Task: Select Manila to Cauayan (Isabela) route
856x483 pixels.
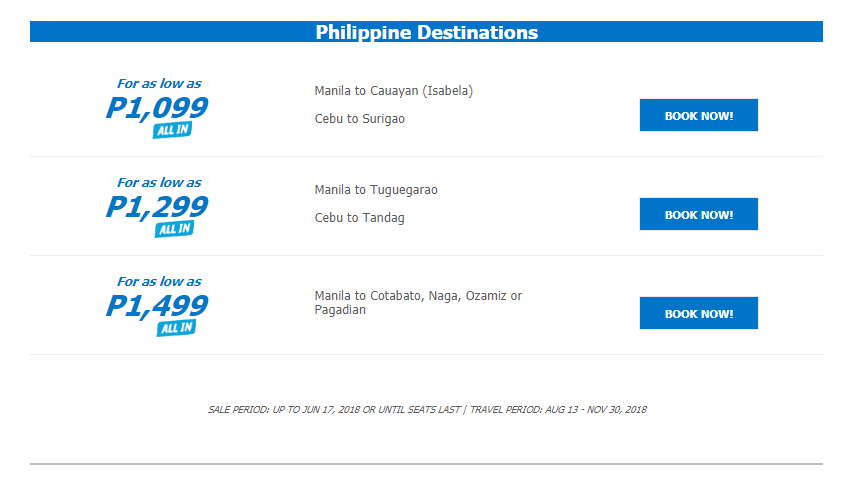Action: [394, 91]
